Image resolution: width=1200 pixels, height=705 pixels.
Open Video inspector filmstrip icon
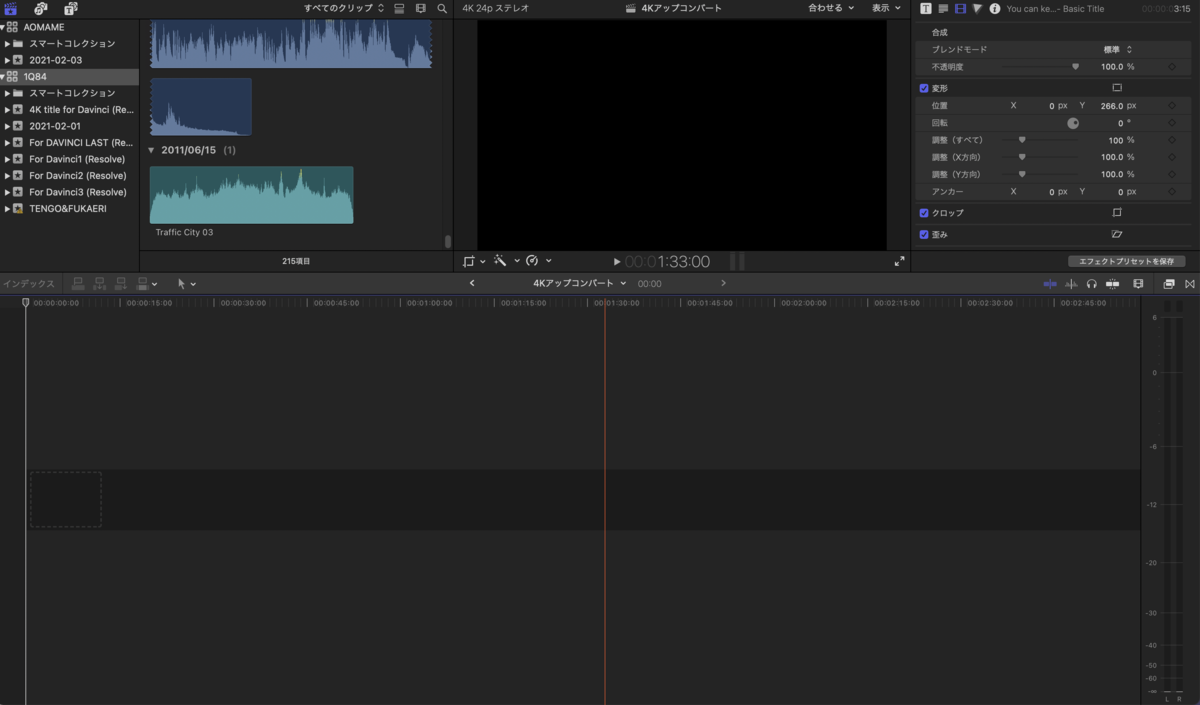960,8
